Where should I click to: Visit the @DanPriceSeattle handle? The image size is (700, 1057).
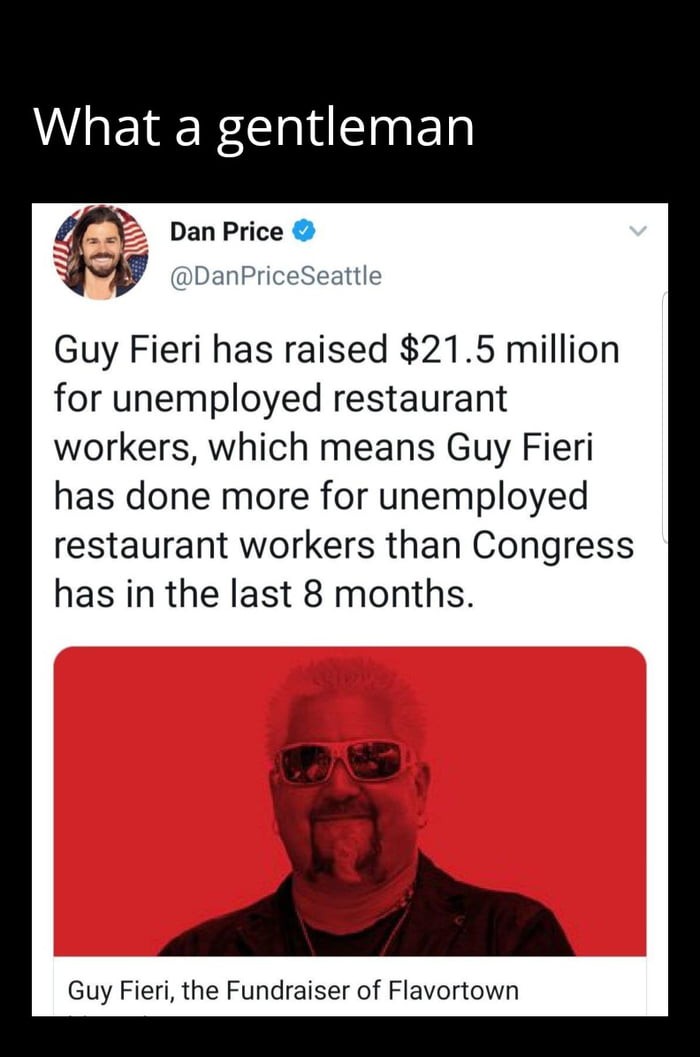(276, 275)
